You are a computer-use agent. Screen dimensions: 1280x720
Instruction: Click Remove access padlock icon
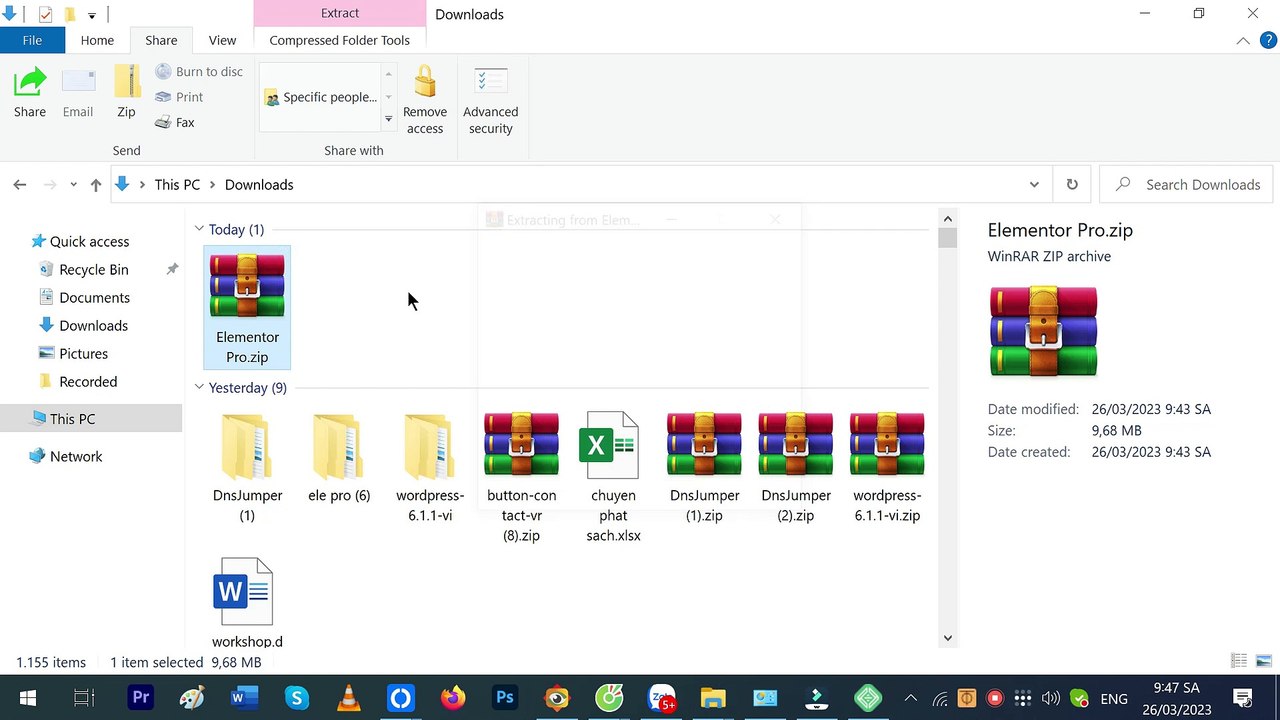pyautogui.click(x=425, y=100)
